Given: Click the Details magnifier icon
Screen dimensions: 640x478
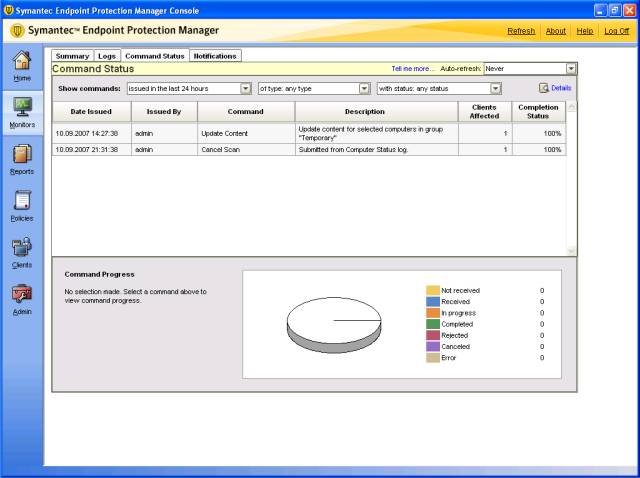Looking at the screenshot, I should 544,88.
